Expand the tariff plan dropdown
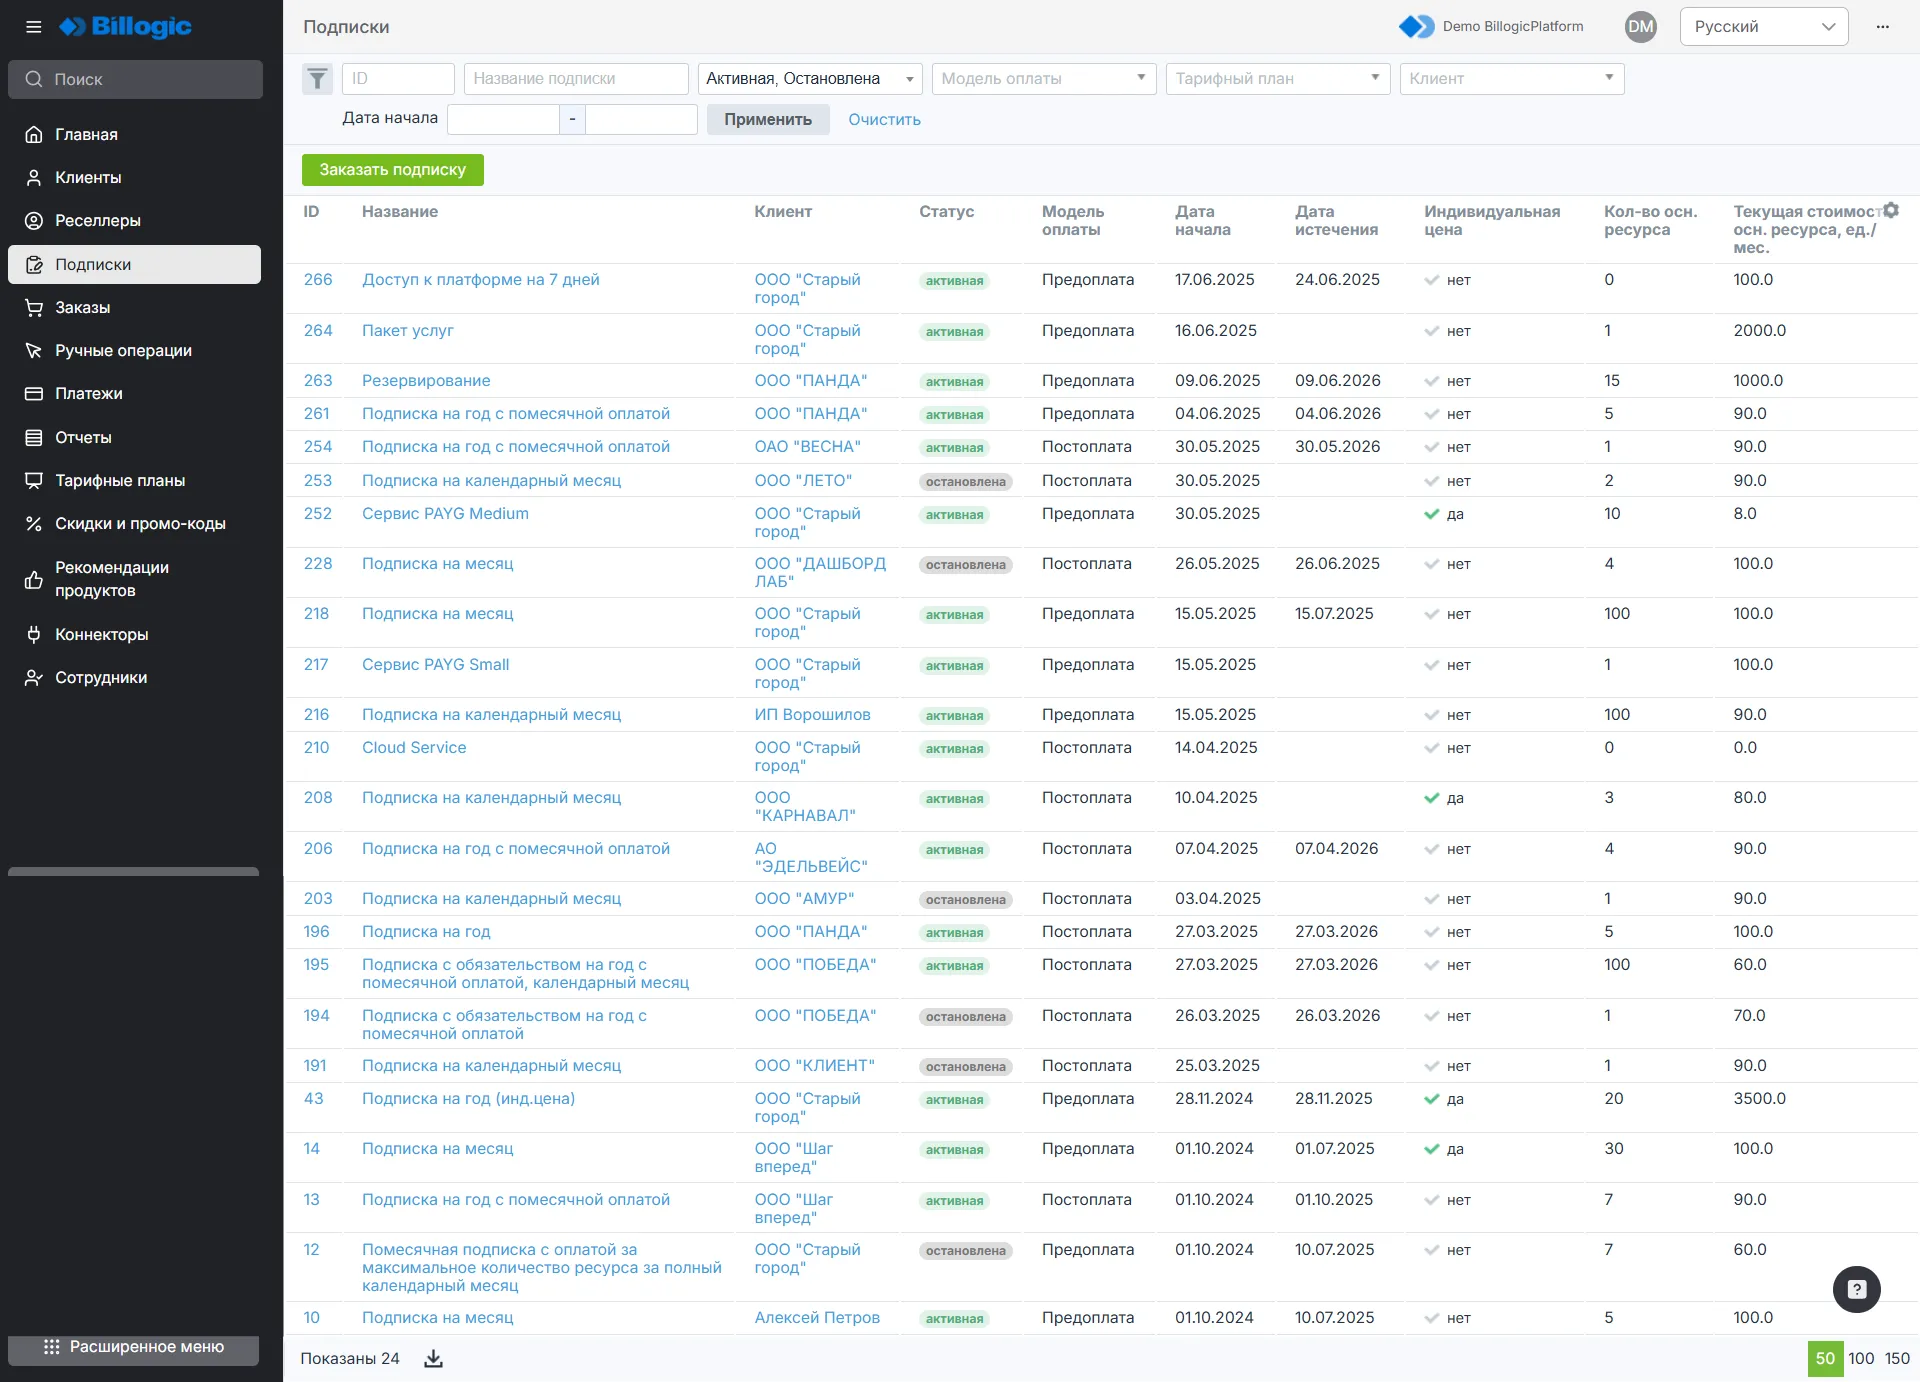The image size is (1920, 1382). pos(1277,79)
